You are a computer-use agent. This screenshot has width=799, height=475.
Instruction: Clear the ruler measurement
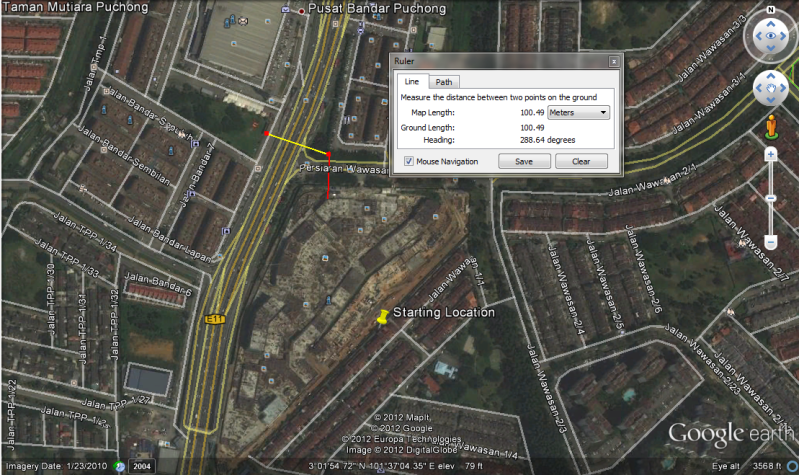tap(581, 161)
